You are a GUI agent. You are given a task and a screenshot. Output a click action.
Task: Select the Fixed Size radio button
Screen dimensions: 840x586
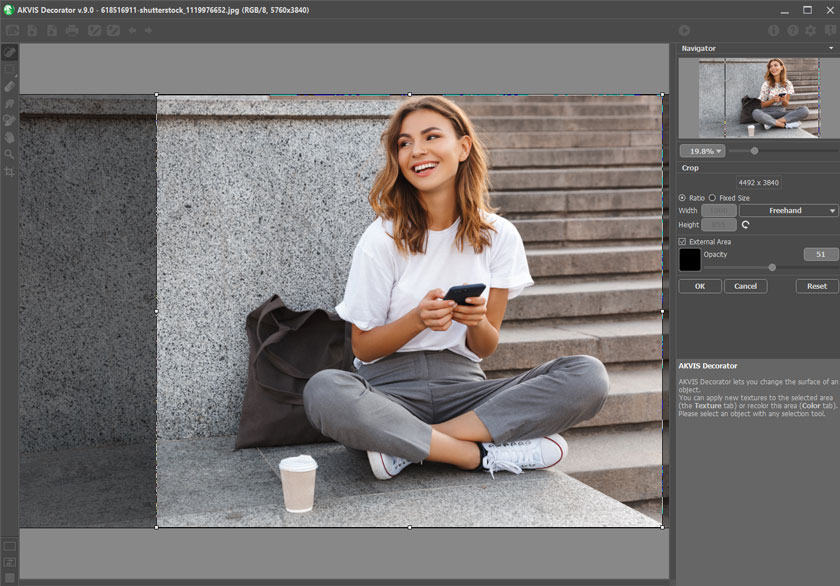(712, 198)
